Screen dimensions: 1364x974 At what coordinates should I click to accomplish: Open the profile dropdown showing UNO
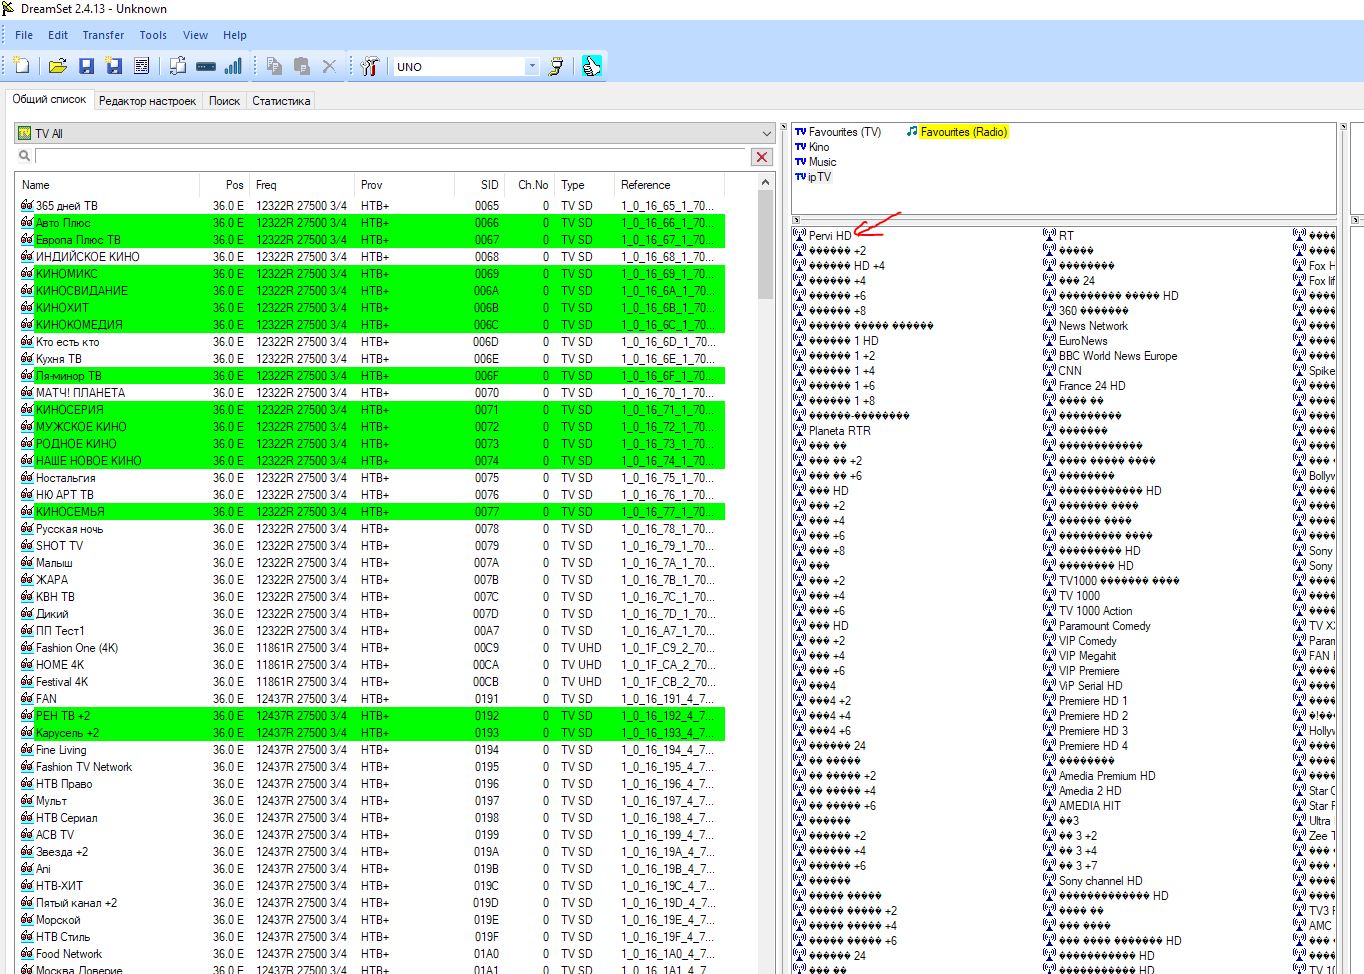531,67
